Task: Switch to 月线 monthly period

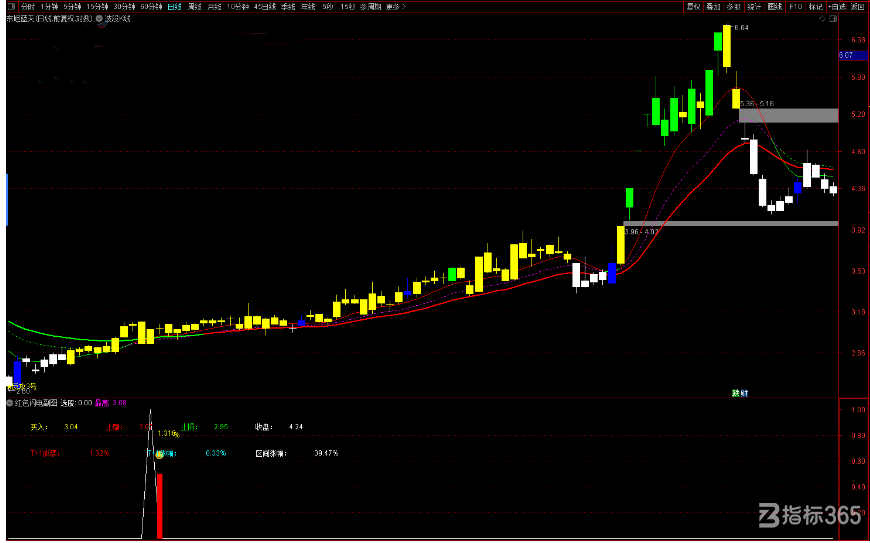Action: click(214, 7)
